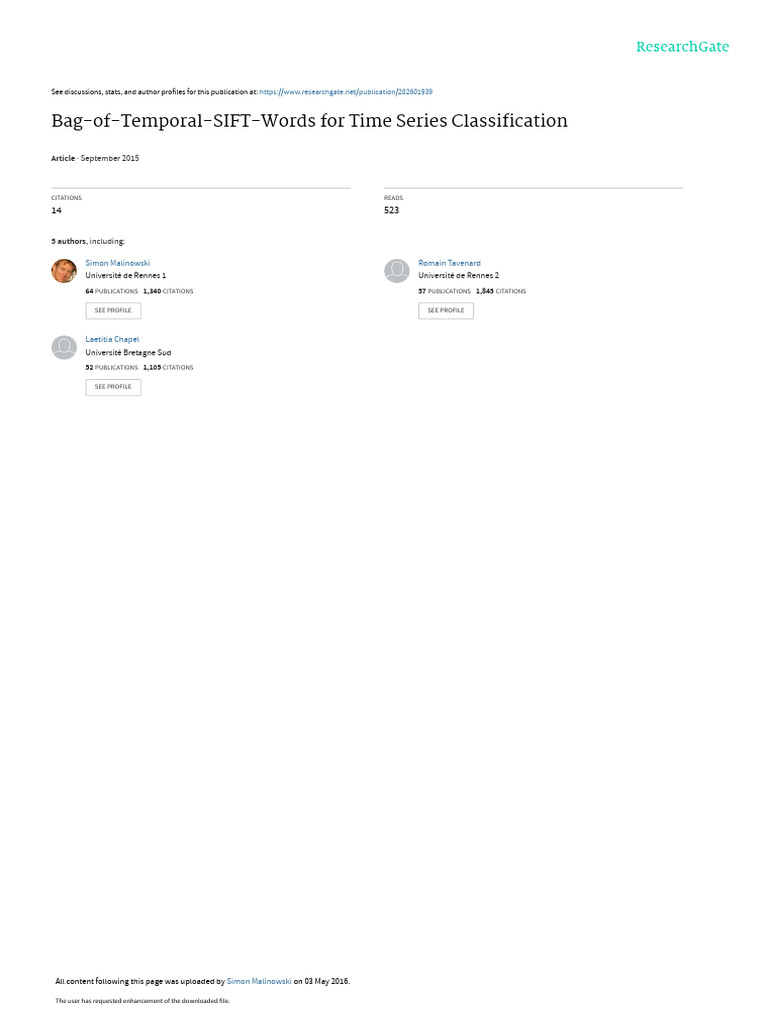Open Romain Tavenard's author name link

[449, 263]
